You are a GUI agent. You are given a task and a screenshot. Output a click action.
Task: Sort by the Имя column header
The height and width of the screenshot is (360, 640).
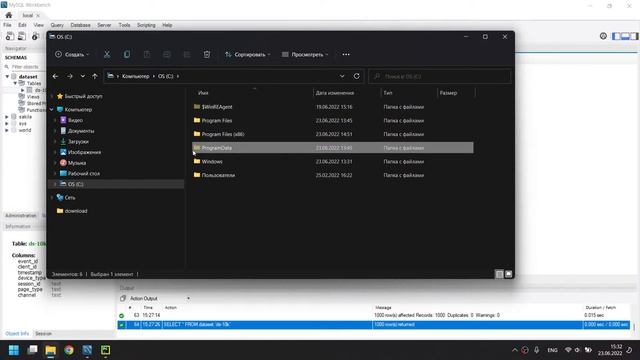pos(203,93)
